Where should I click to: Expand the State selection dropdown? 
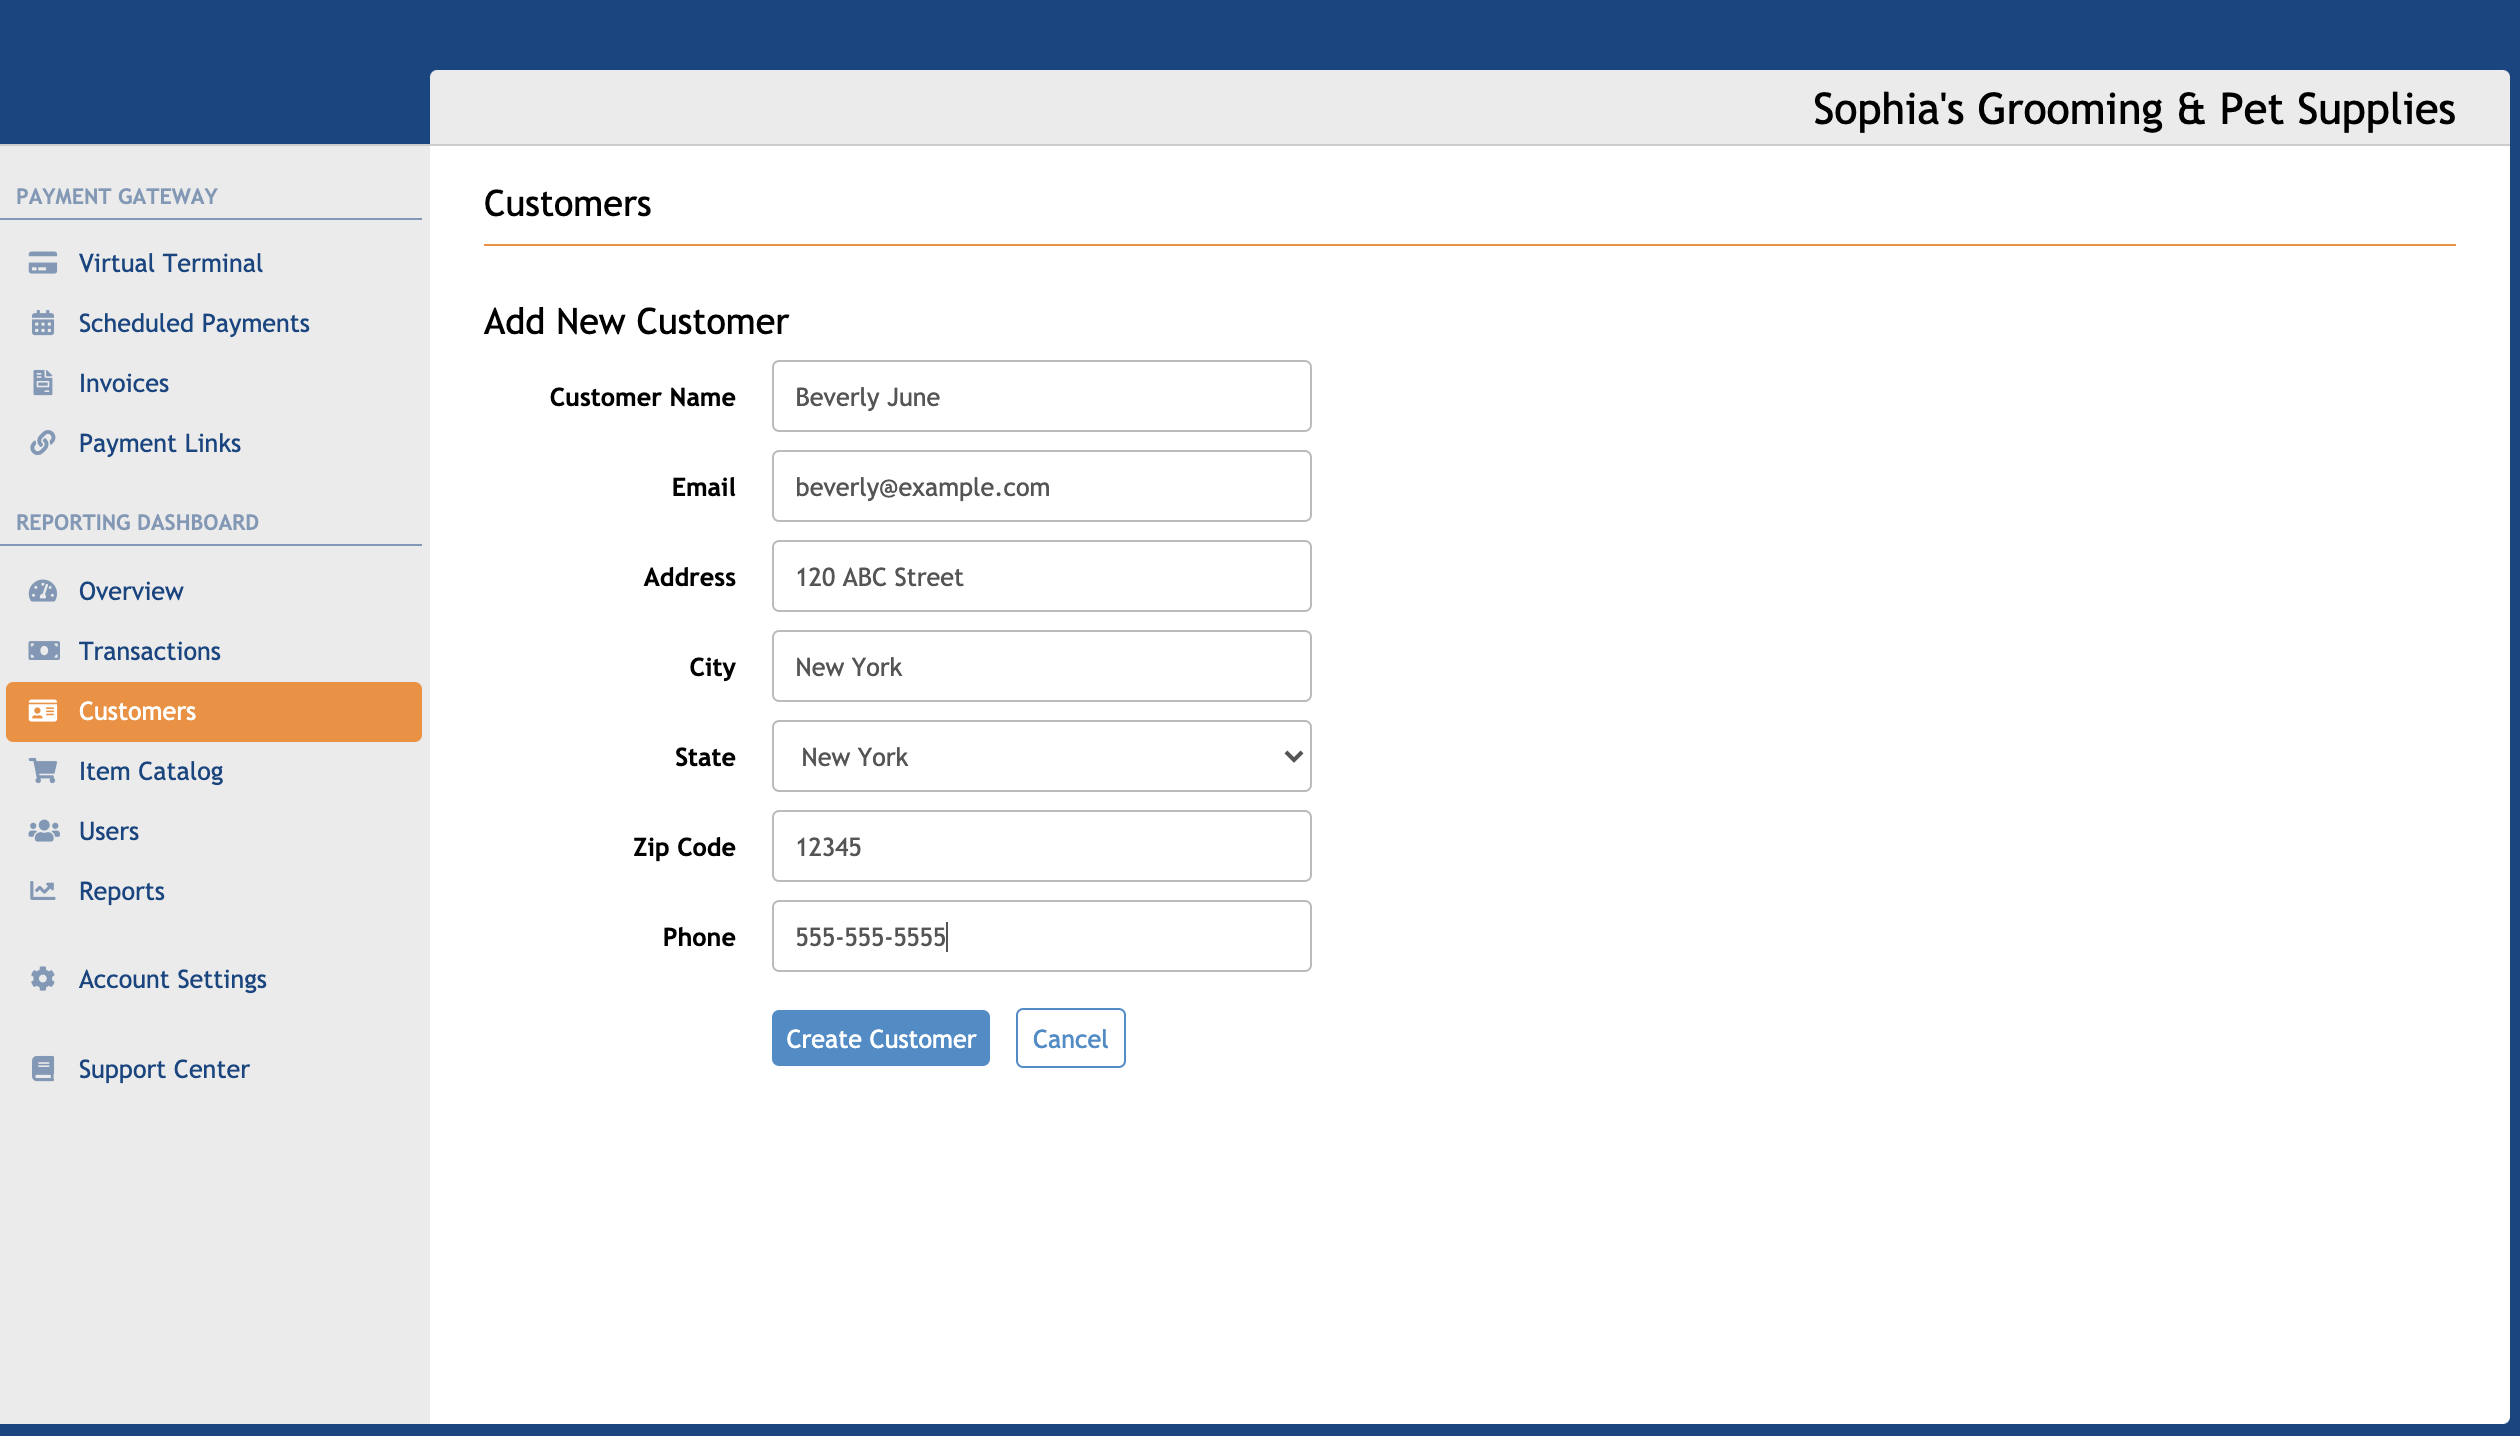[x=1040, y=756]
